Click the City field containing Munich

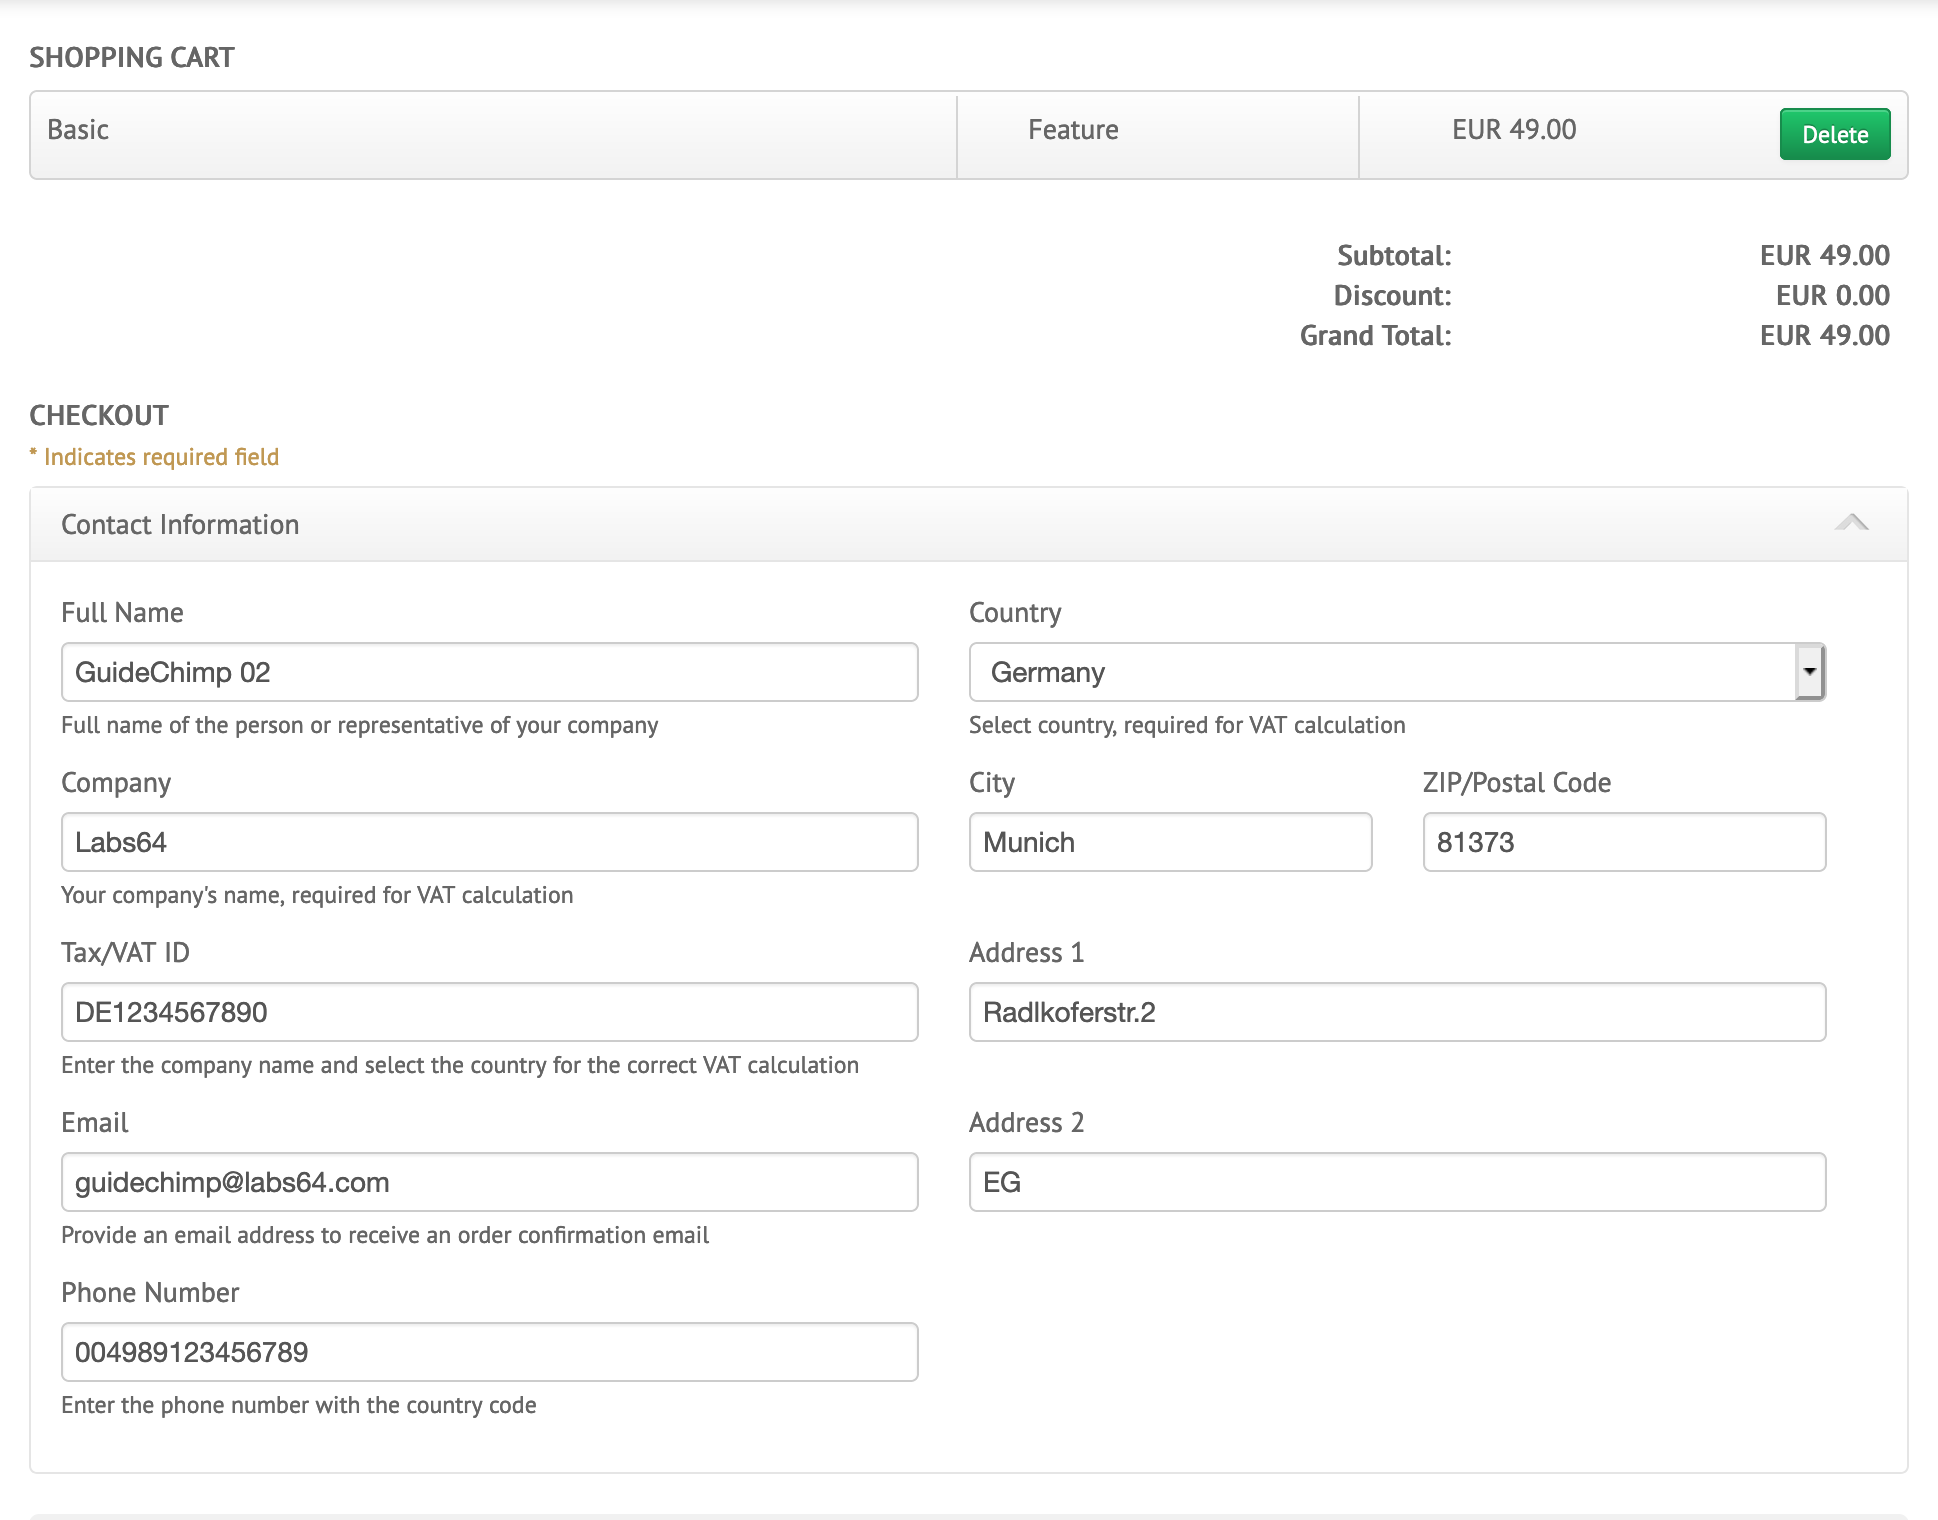click(x=1170, y=842)
